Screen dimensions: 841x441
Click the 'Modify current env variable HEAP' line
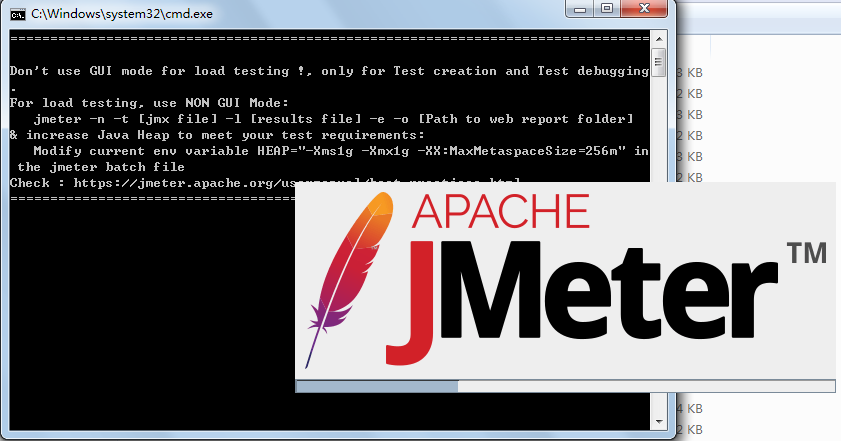pos(341,151)
